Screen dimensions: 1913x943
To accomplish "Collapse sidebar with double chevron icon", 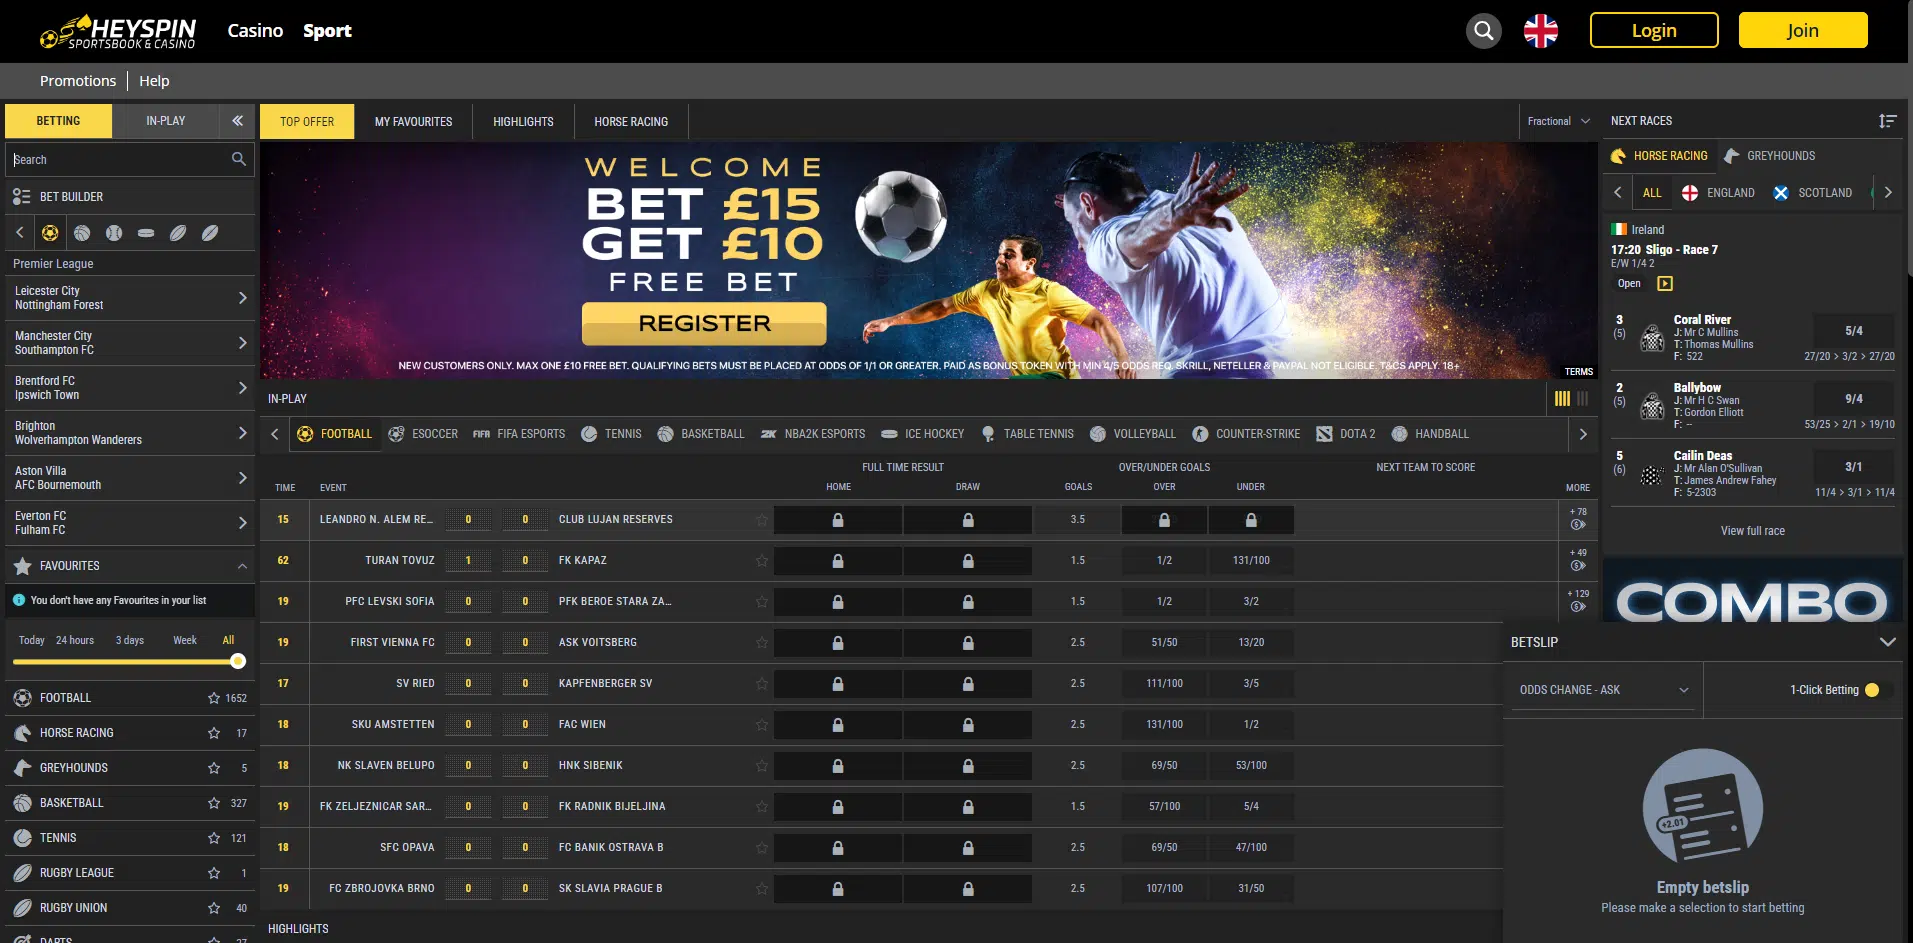I will point(237,121).
